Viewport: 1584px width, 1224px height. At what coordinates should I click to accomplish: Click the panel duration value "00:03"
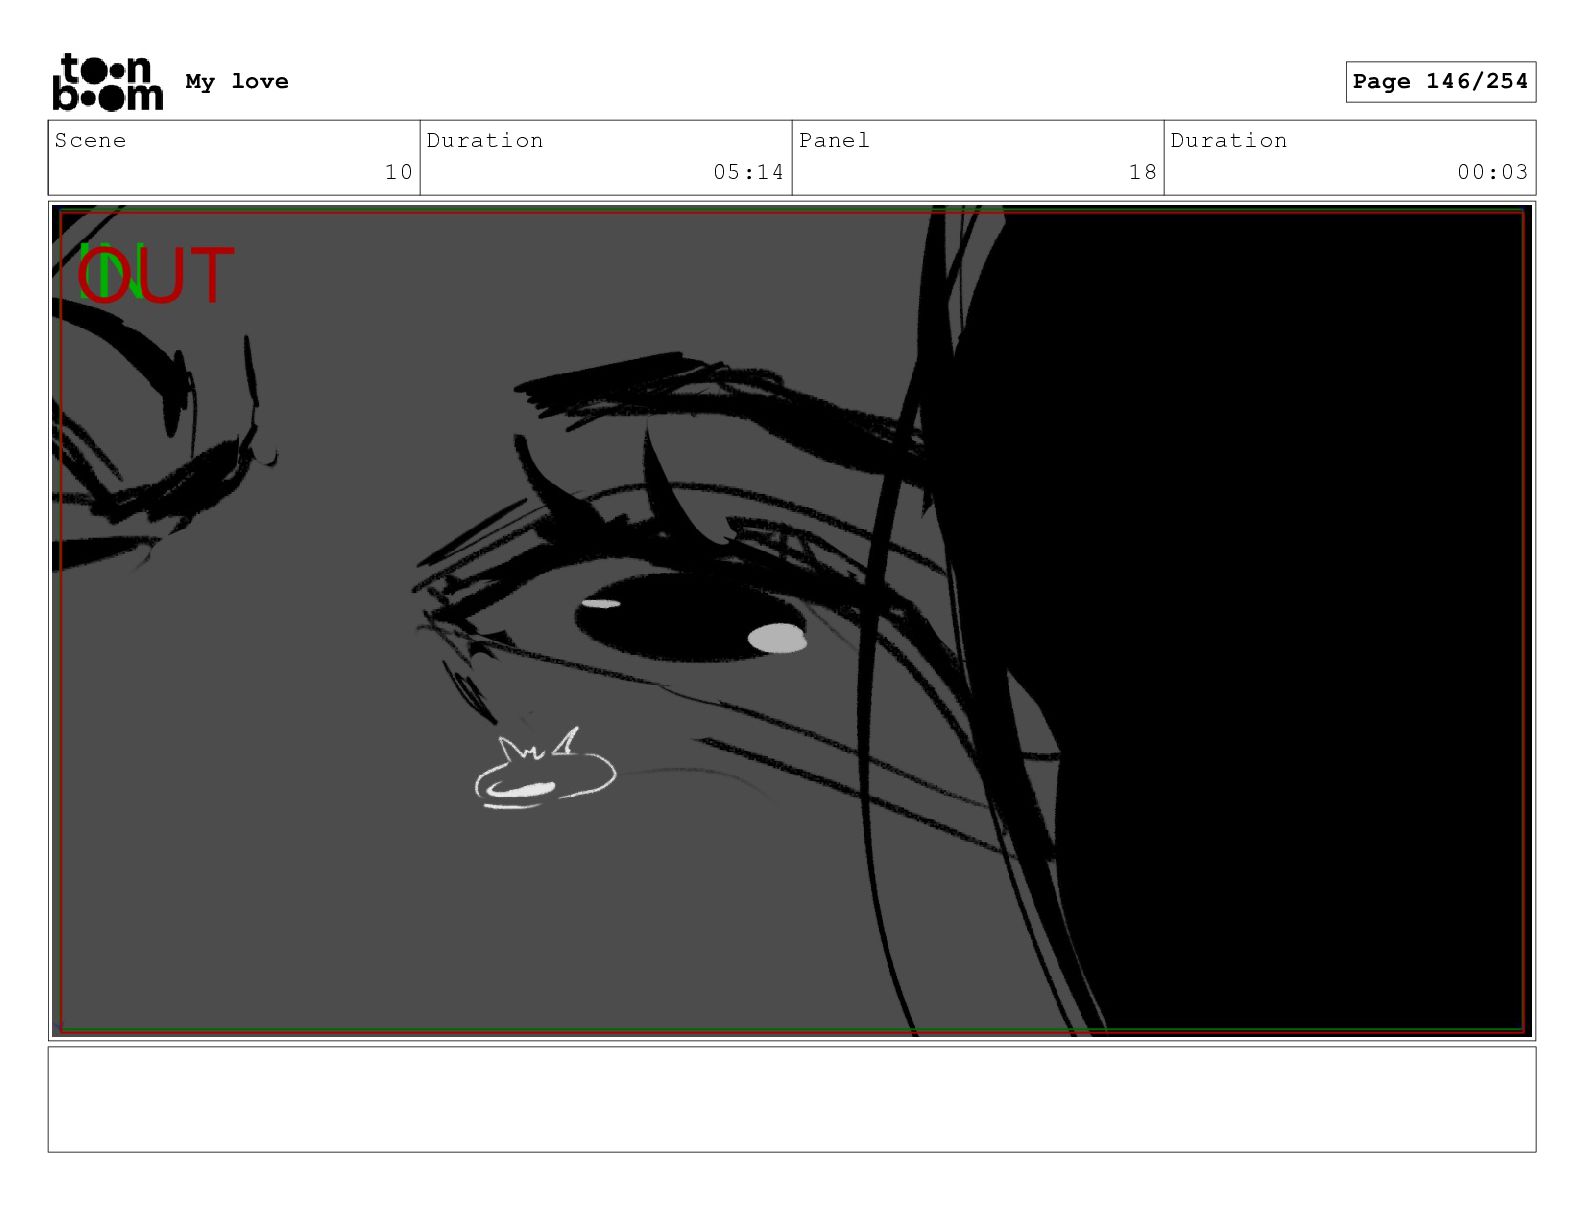[1492, 172]
